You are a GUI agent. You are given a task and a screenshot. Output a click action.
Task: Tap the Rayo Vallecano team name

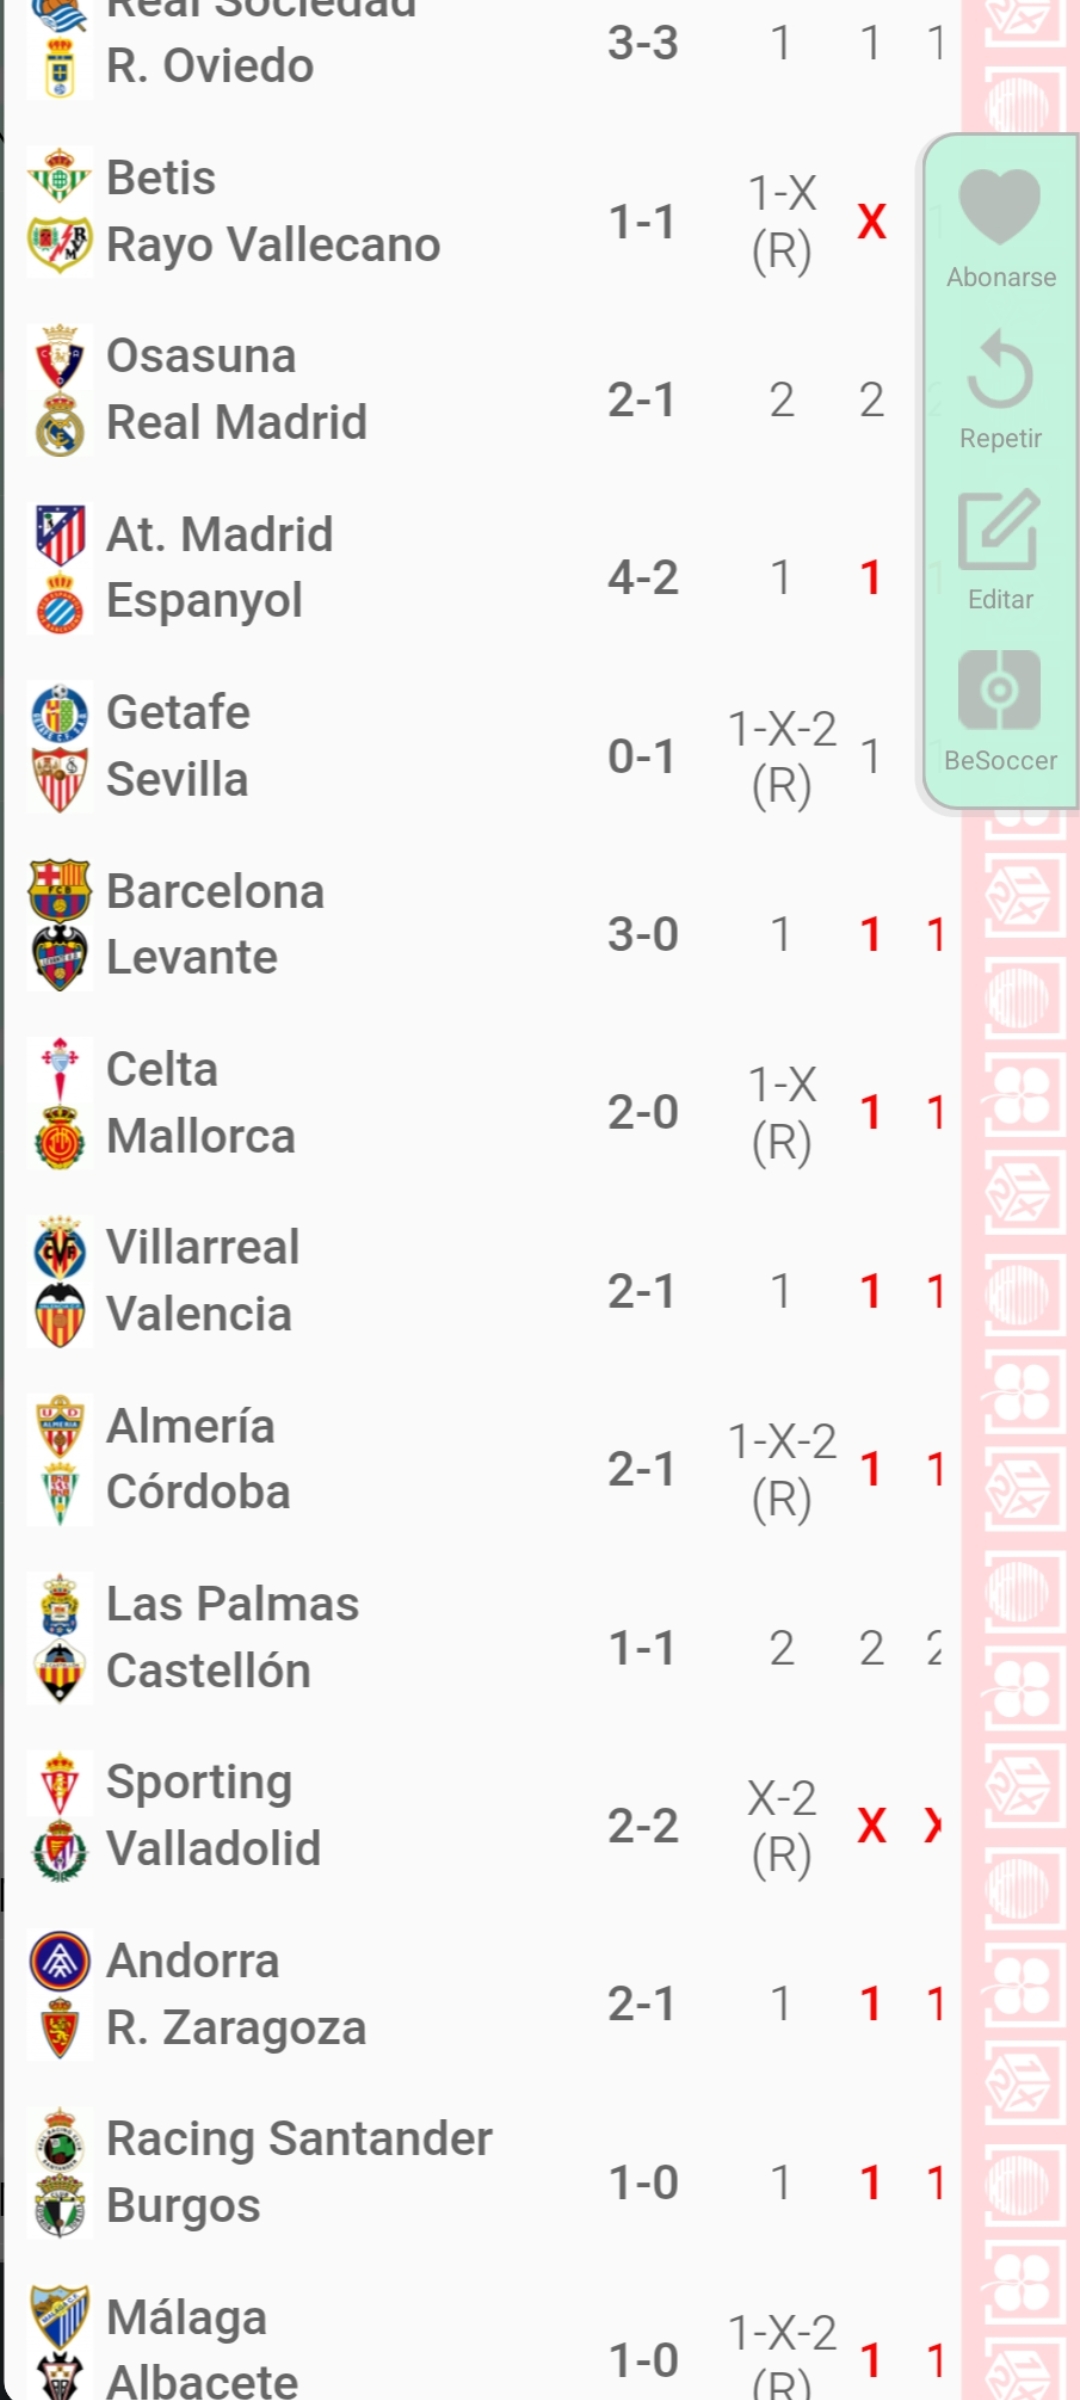click(273, 245)
